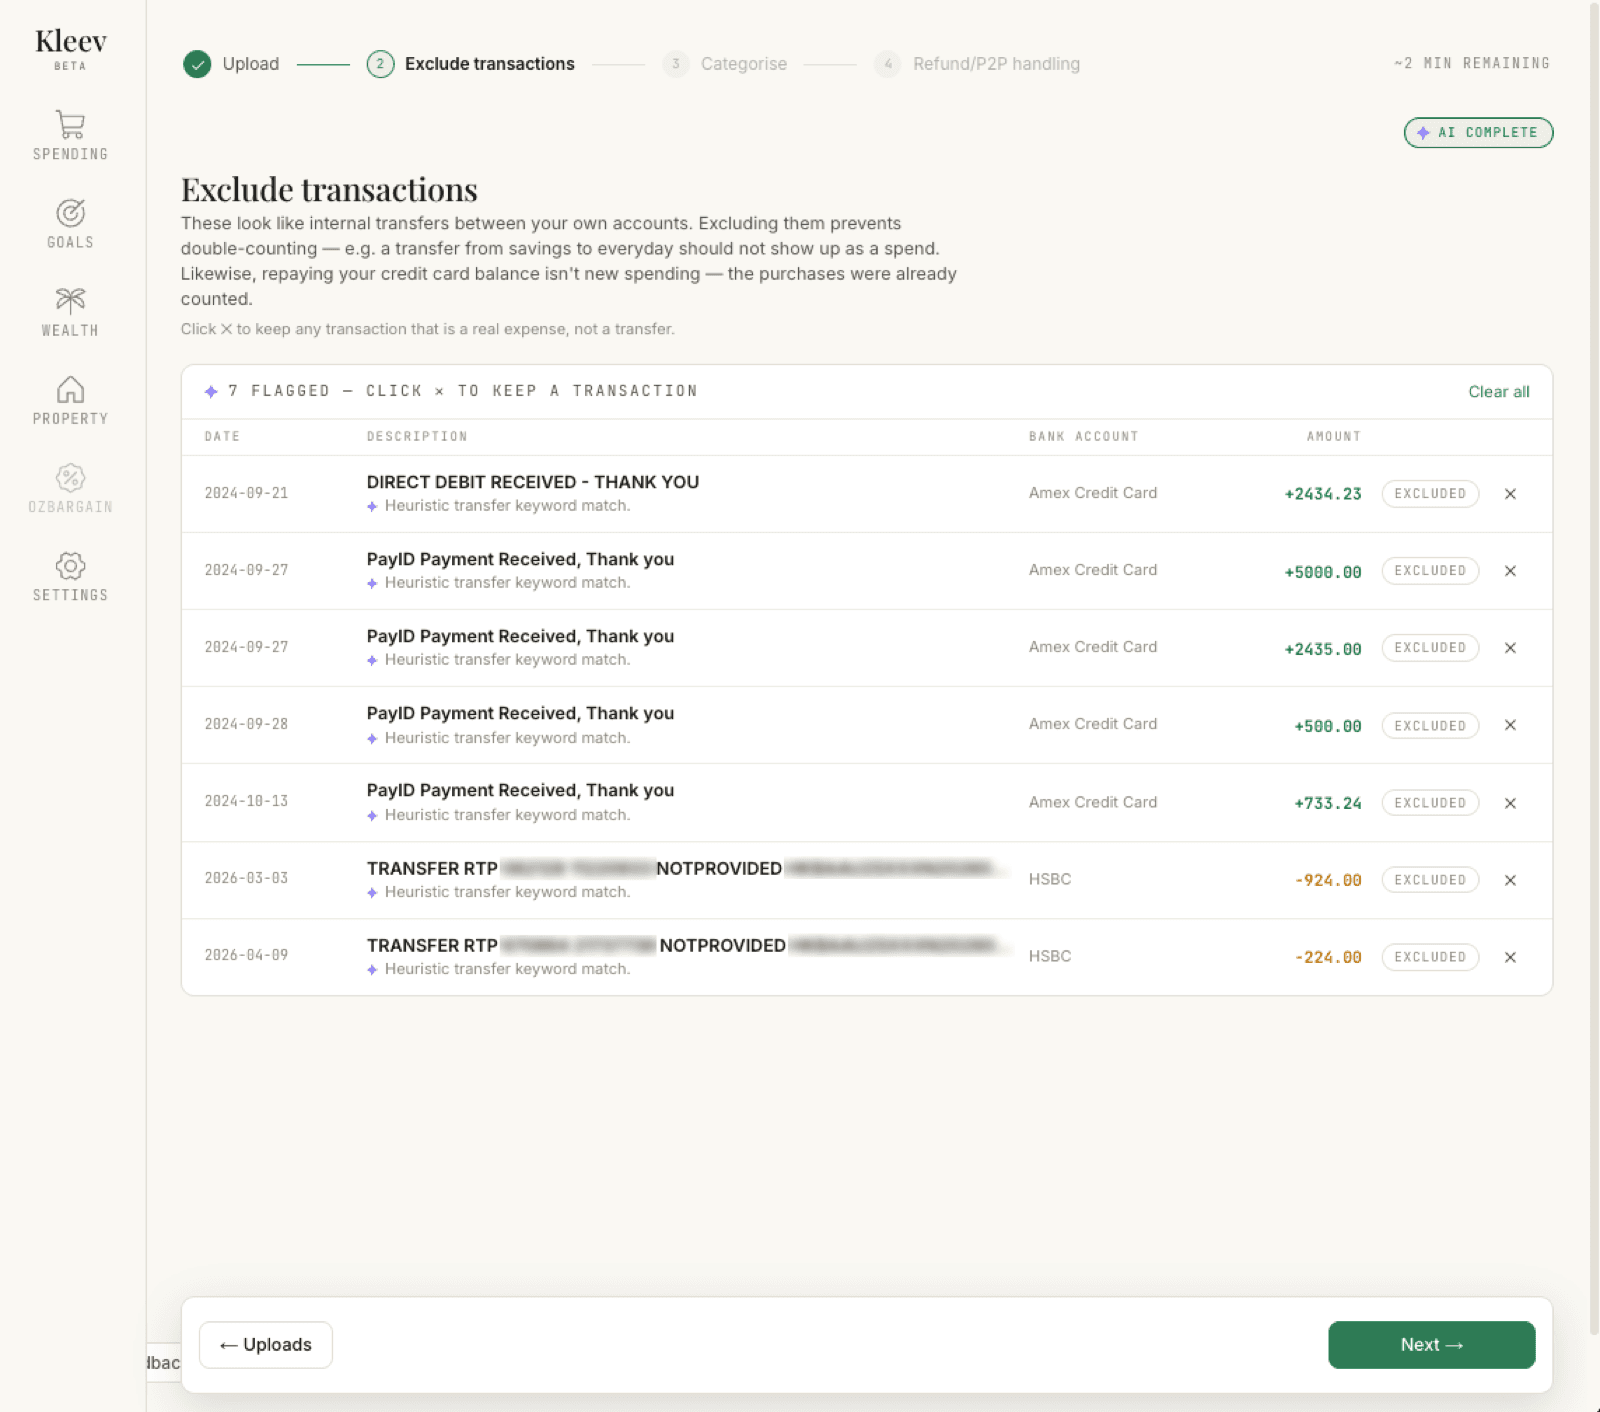
Task: Click the step 3 circle for Categorise
Action: click(x=676, y=64)
